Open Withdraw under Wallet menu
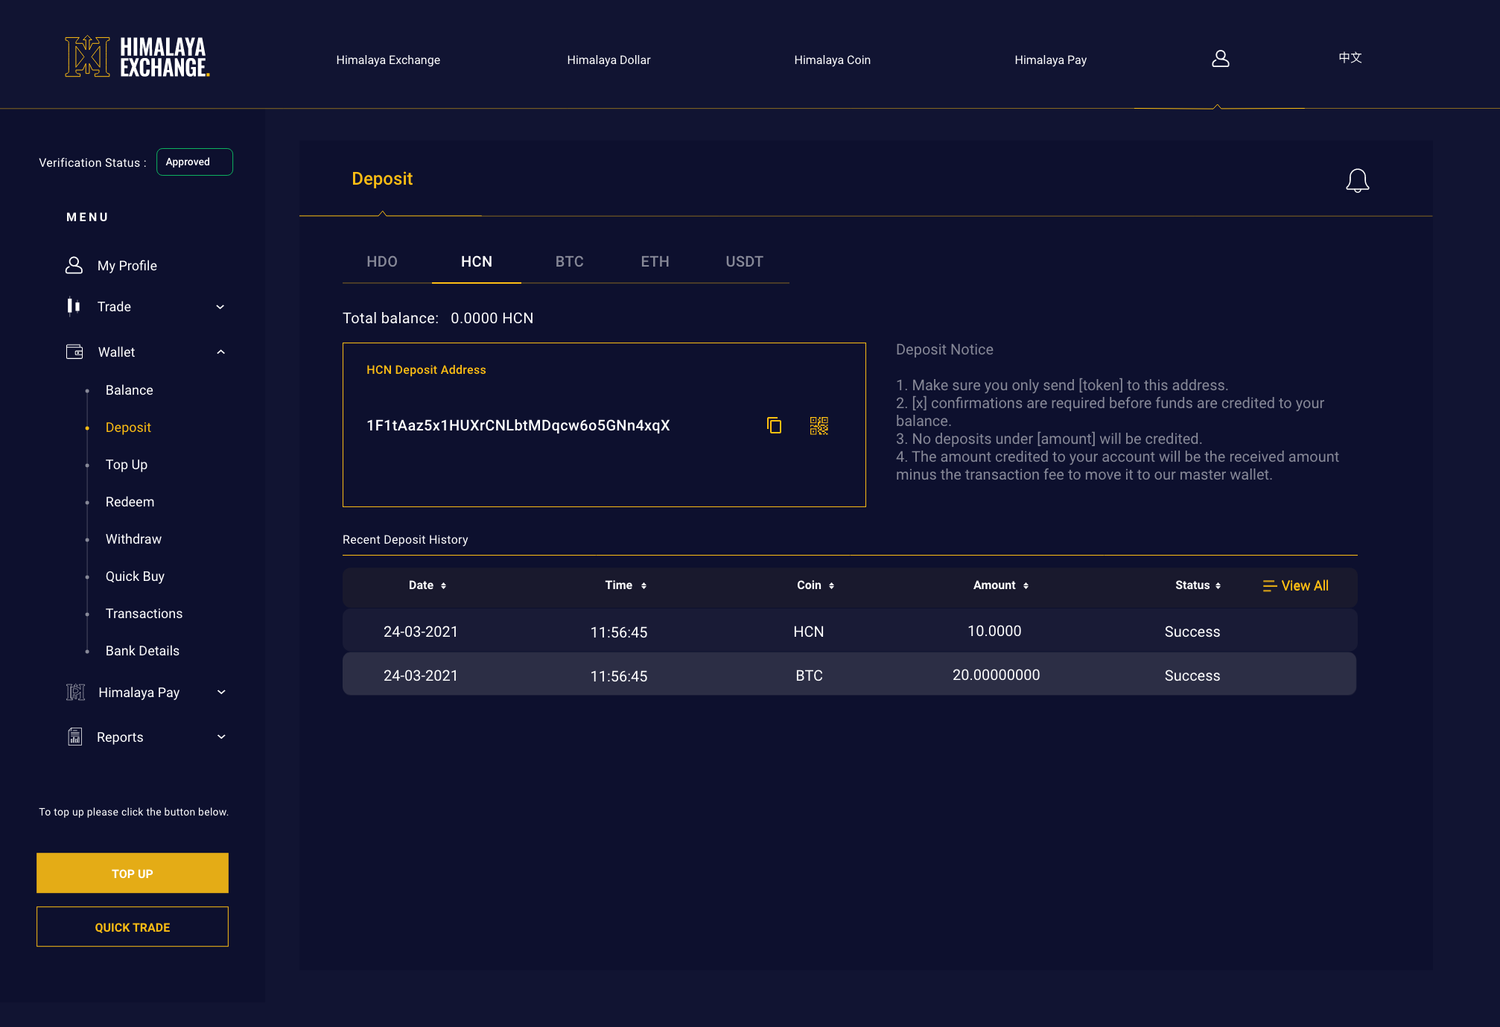This screenshot has width=1500, height=1027. pyautogui.click(x=133, y=539)
